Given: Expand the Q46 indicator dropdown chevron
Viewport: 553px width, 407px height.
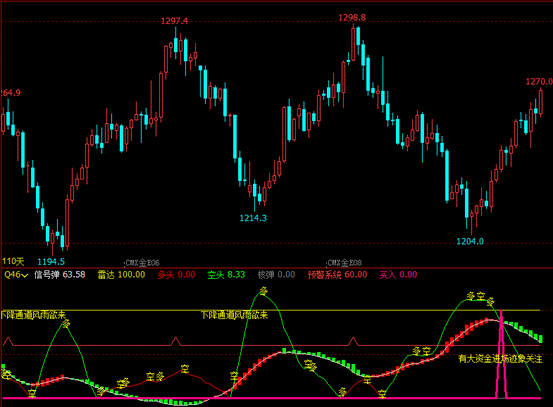Looking at the screenshot, I should point(25,275).
